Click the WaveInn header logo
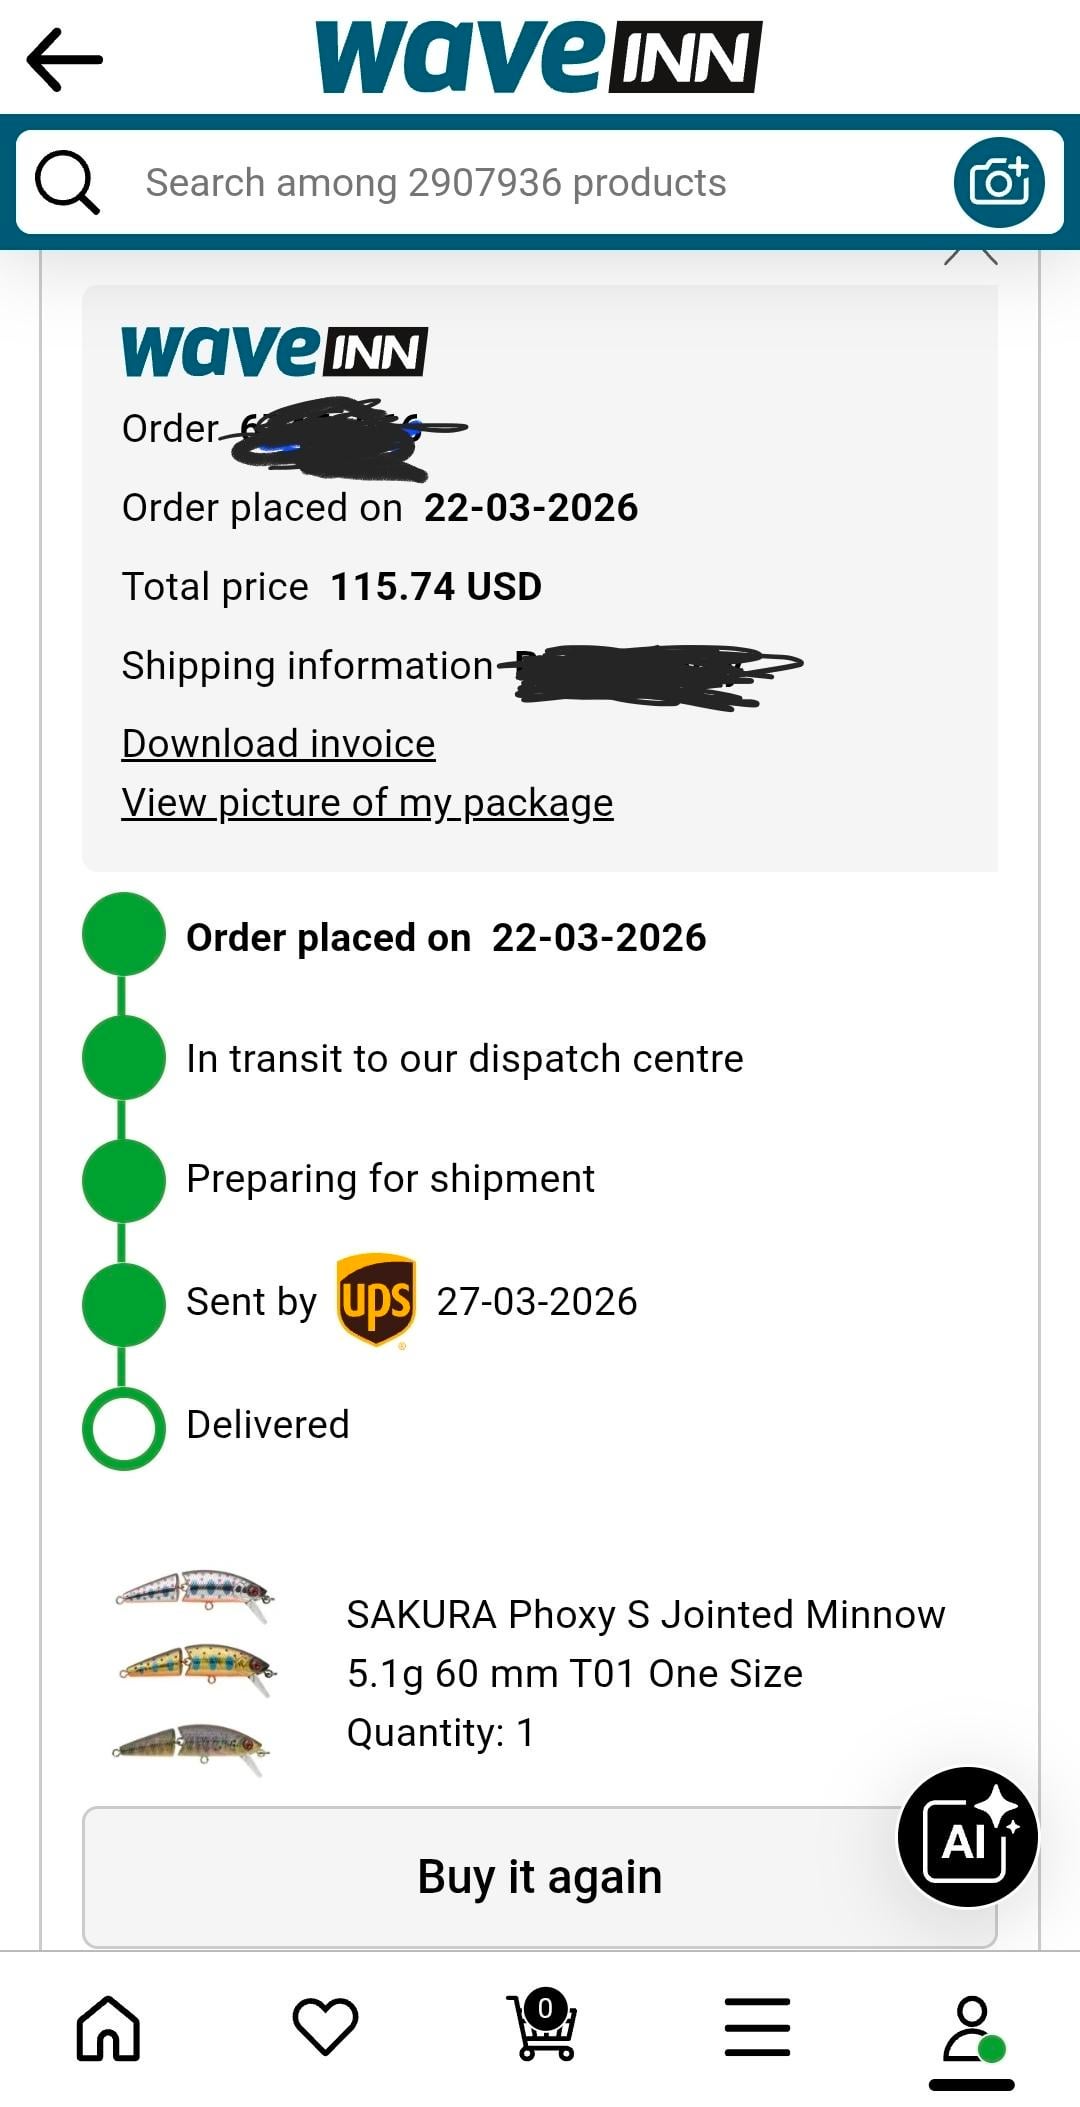 538,58
